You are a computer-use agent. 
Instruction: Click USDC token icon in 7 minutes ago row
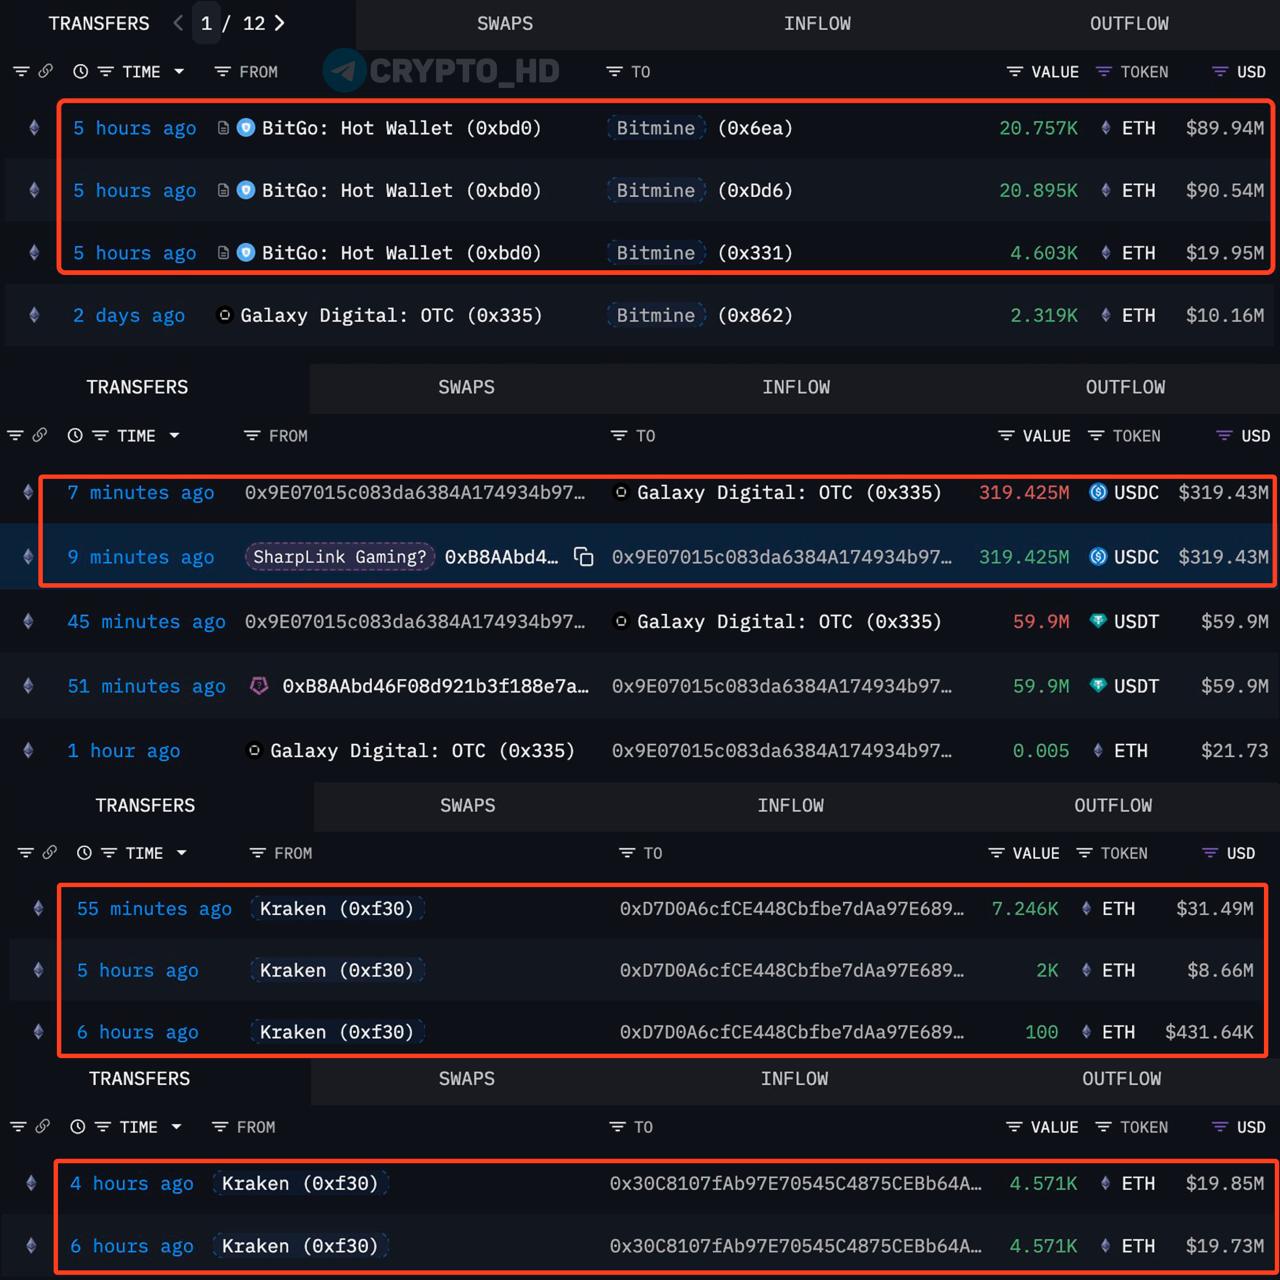pos(1098,492)
